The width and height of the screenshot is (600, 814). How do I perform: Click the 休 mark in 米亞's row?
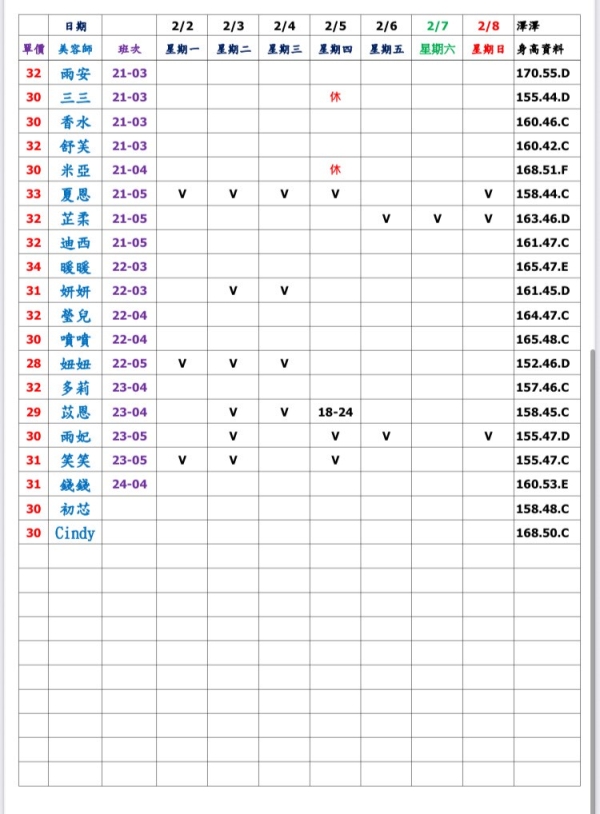335,170
